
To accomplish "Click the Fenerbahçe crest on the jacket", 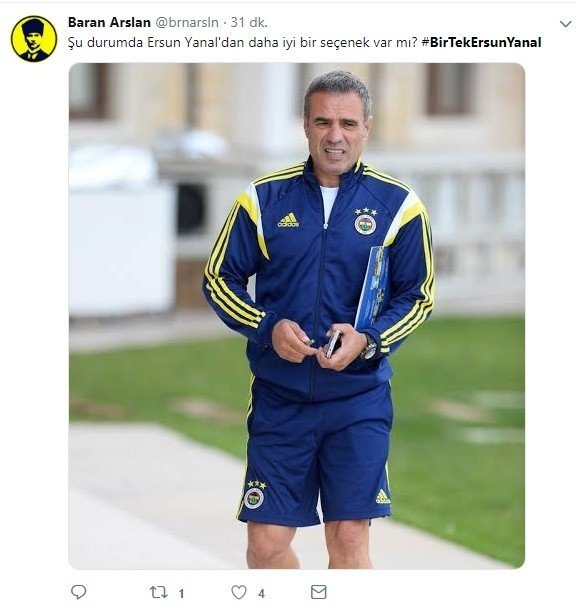I will click(x=365, y=221).
